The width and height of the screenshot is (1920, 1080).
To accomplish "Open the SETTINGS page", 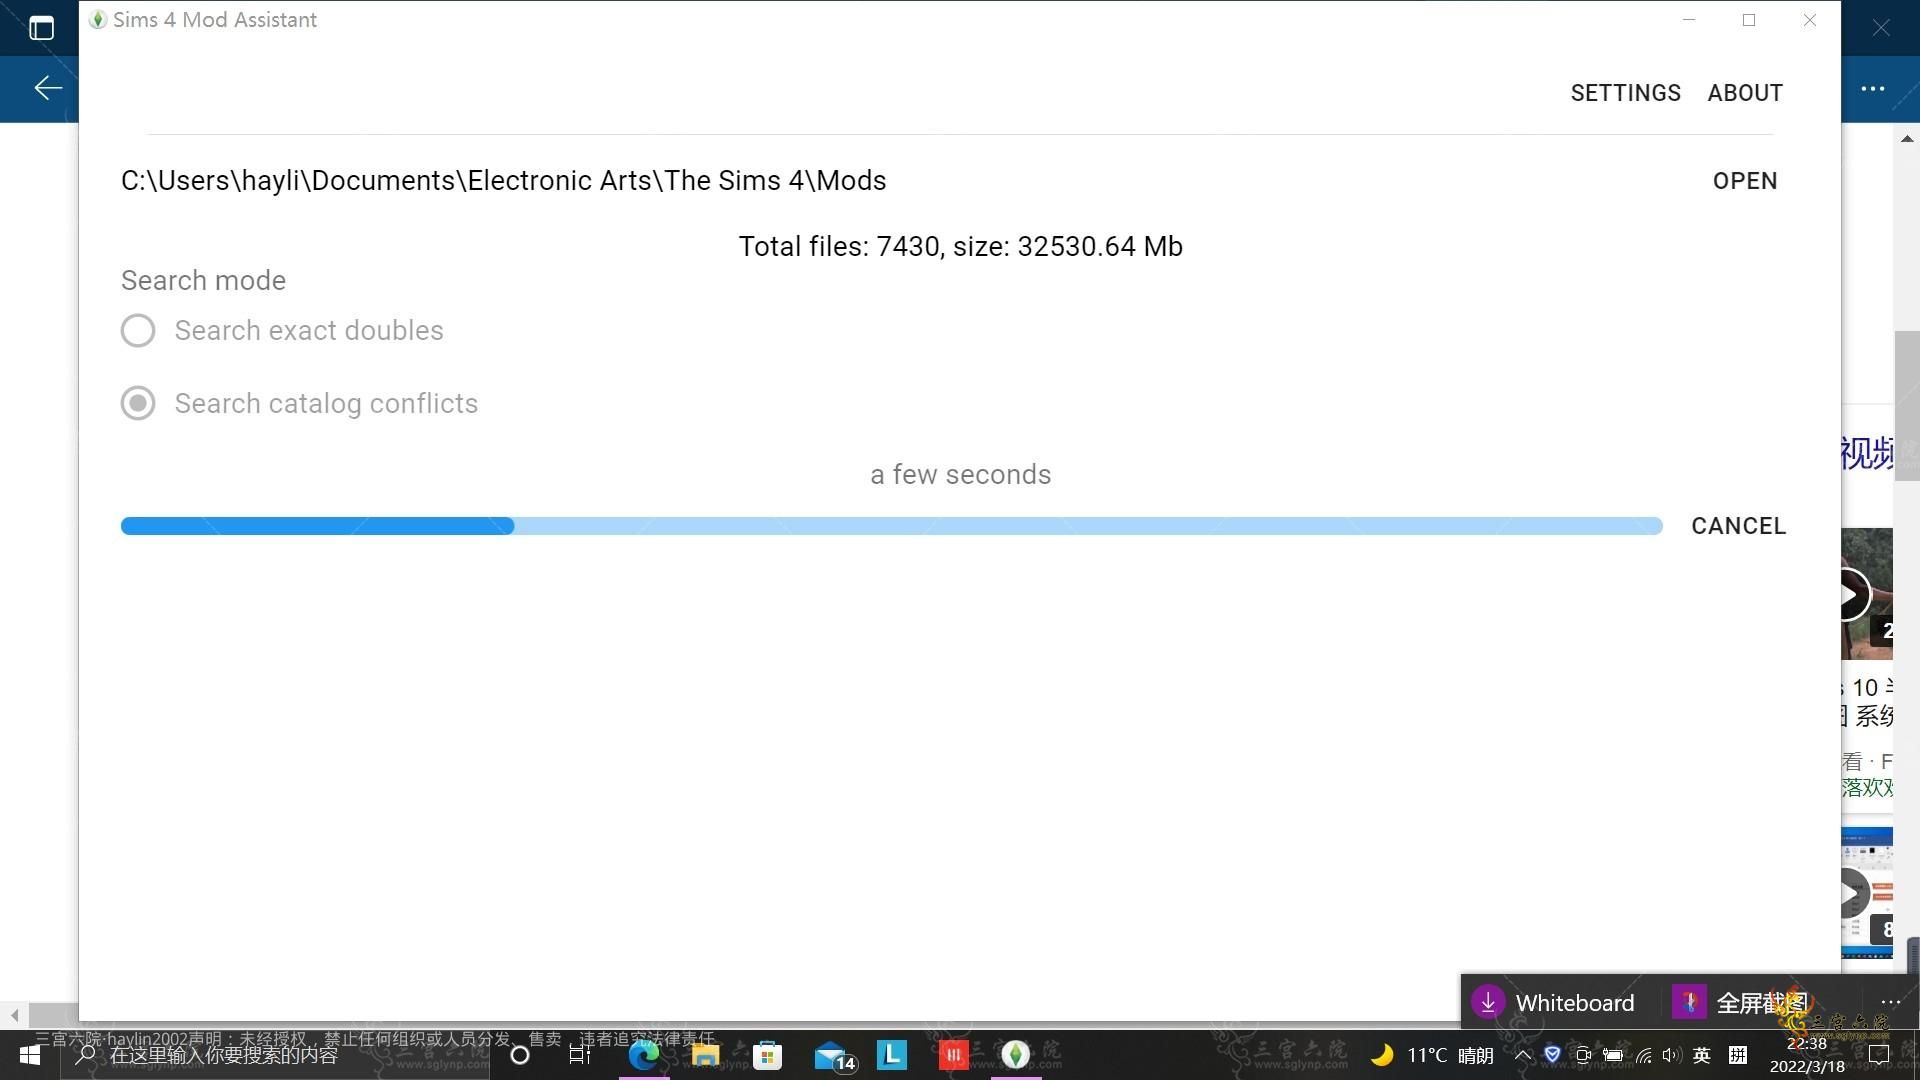I will point(1625,93).
